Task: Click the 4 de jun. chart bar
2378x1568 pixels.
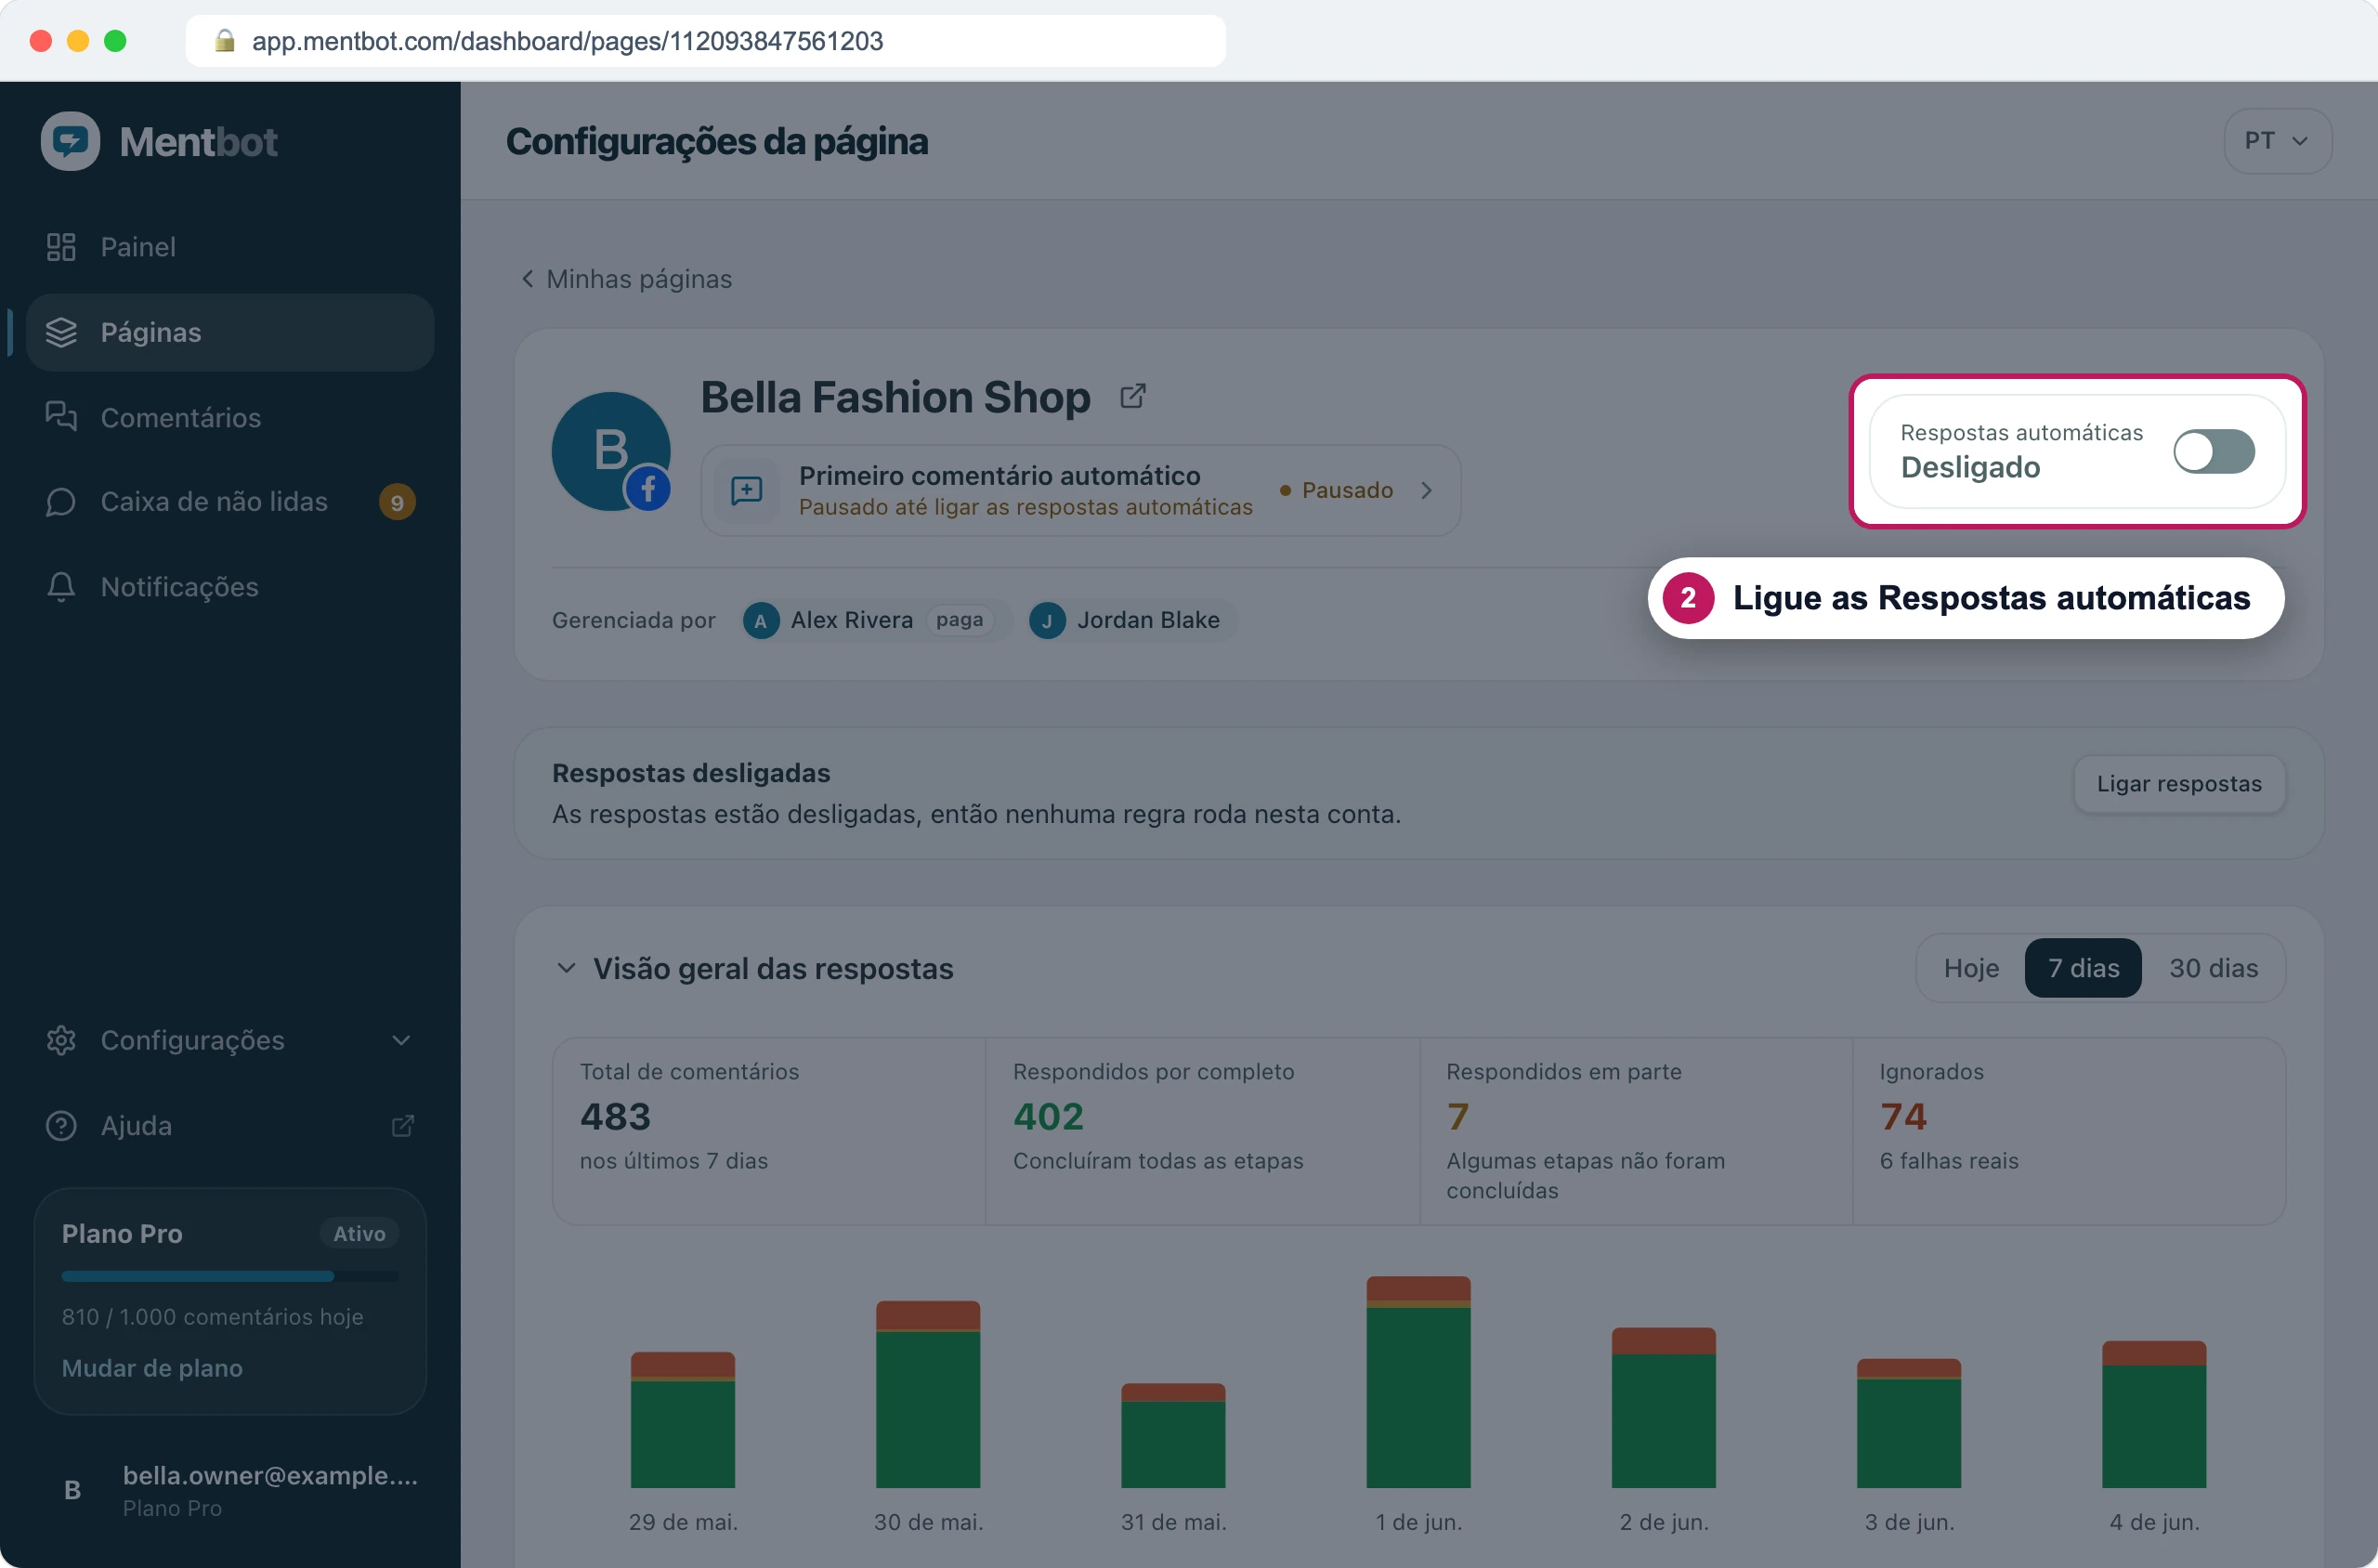Action: coord(2153,1414)
